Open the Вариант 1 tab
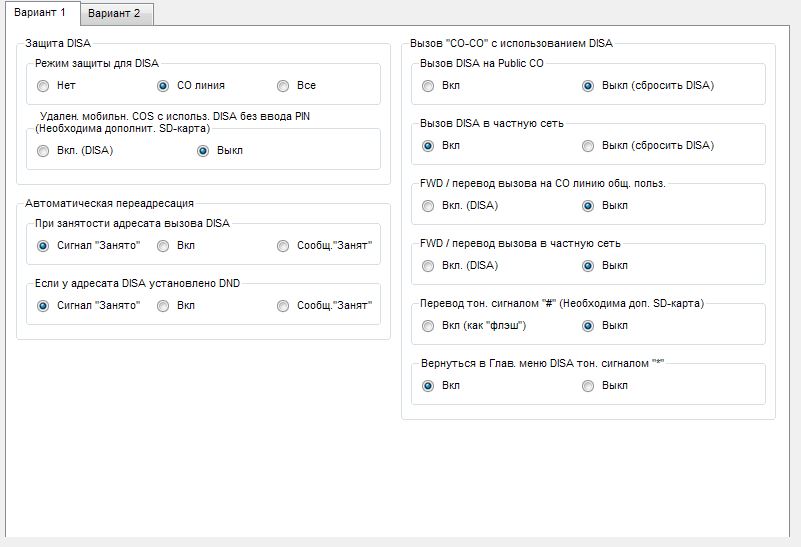 (x=40, y=12)
